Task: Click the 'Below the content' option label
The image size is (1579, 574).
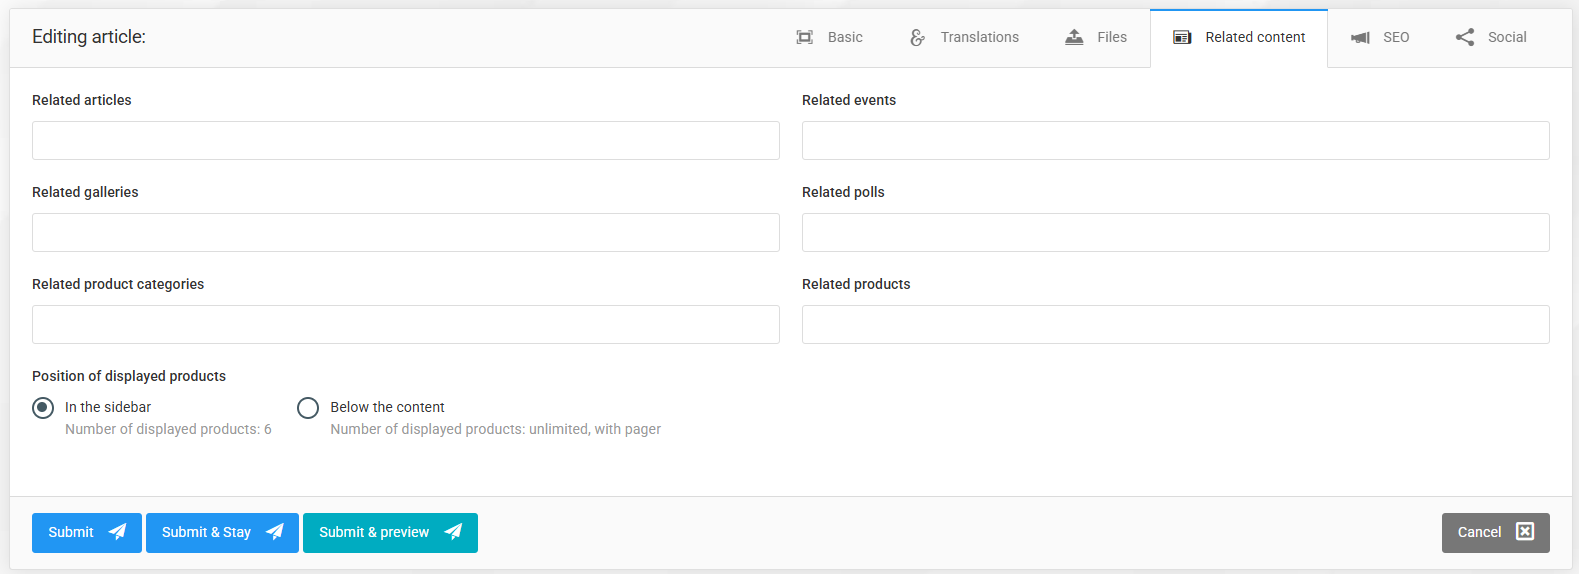Action: pyautogui.click(x=387, y=407)
